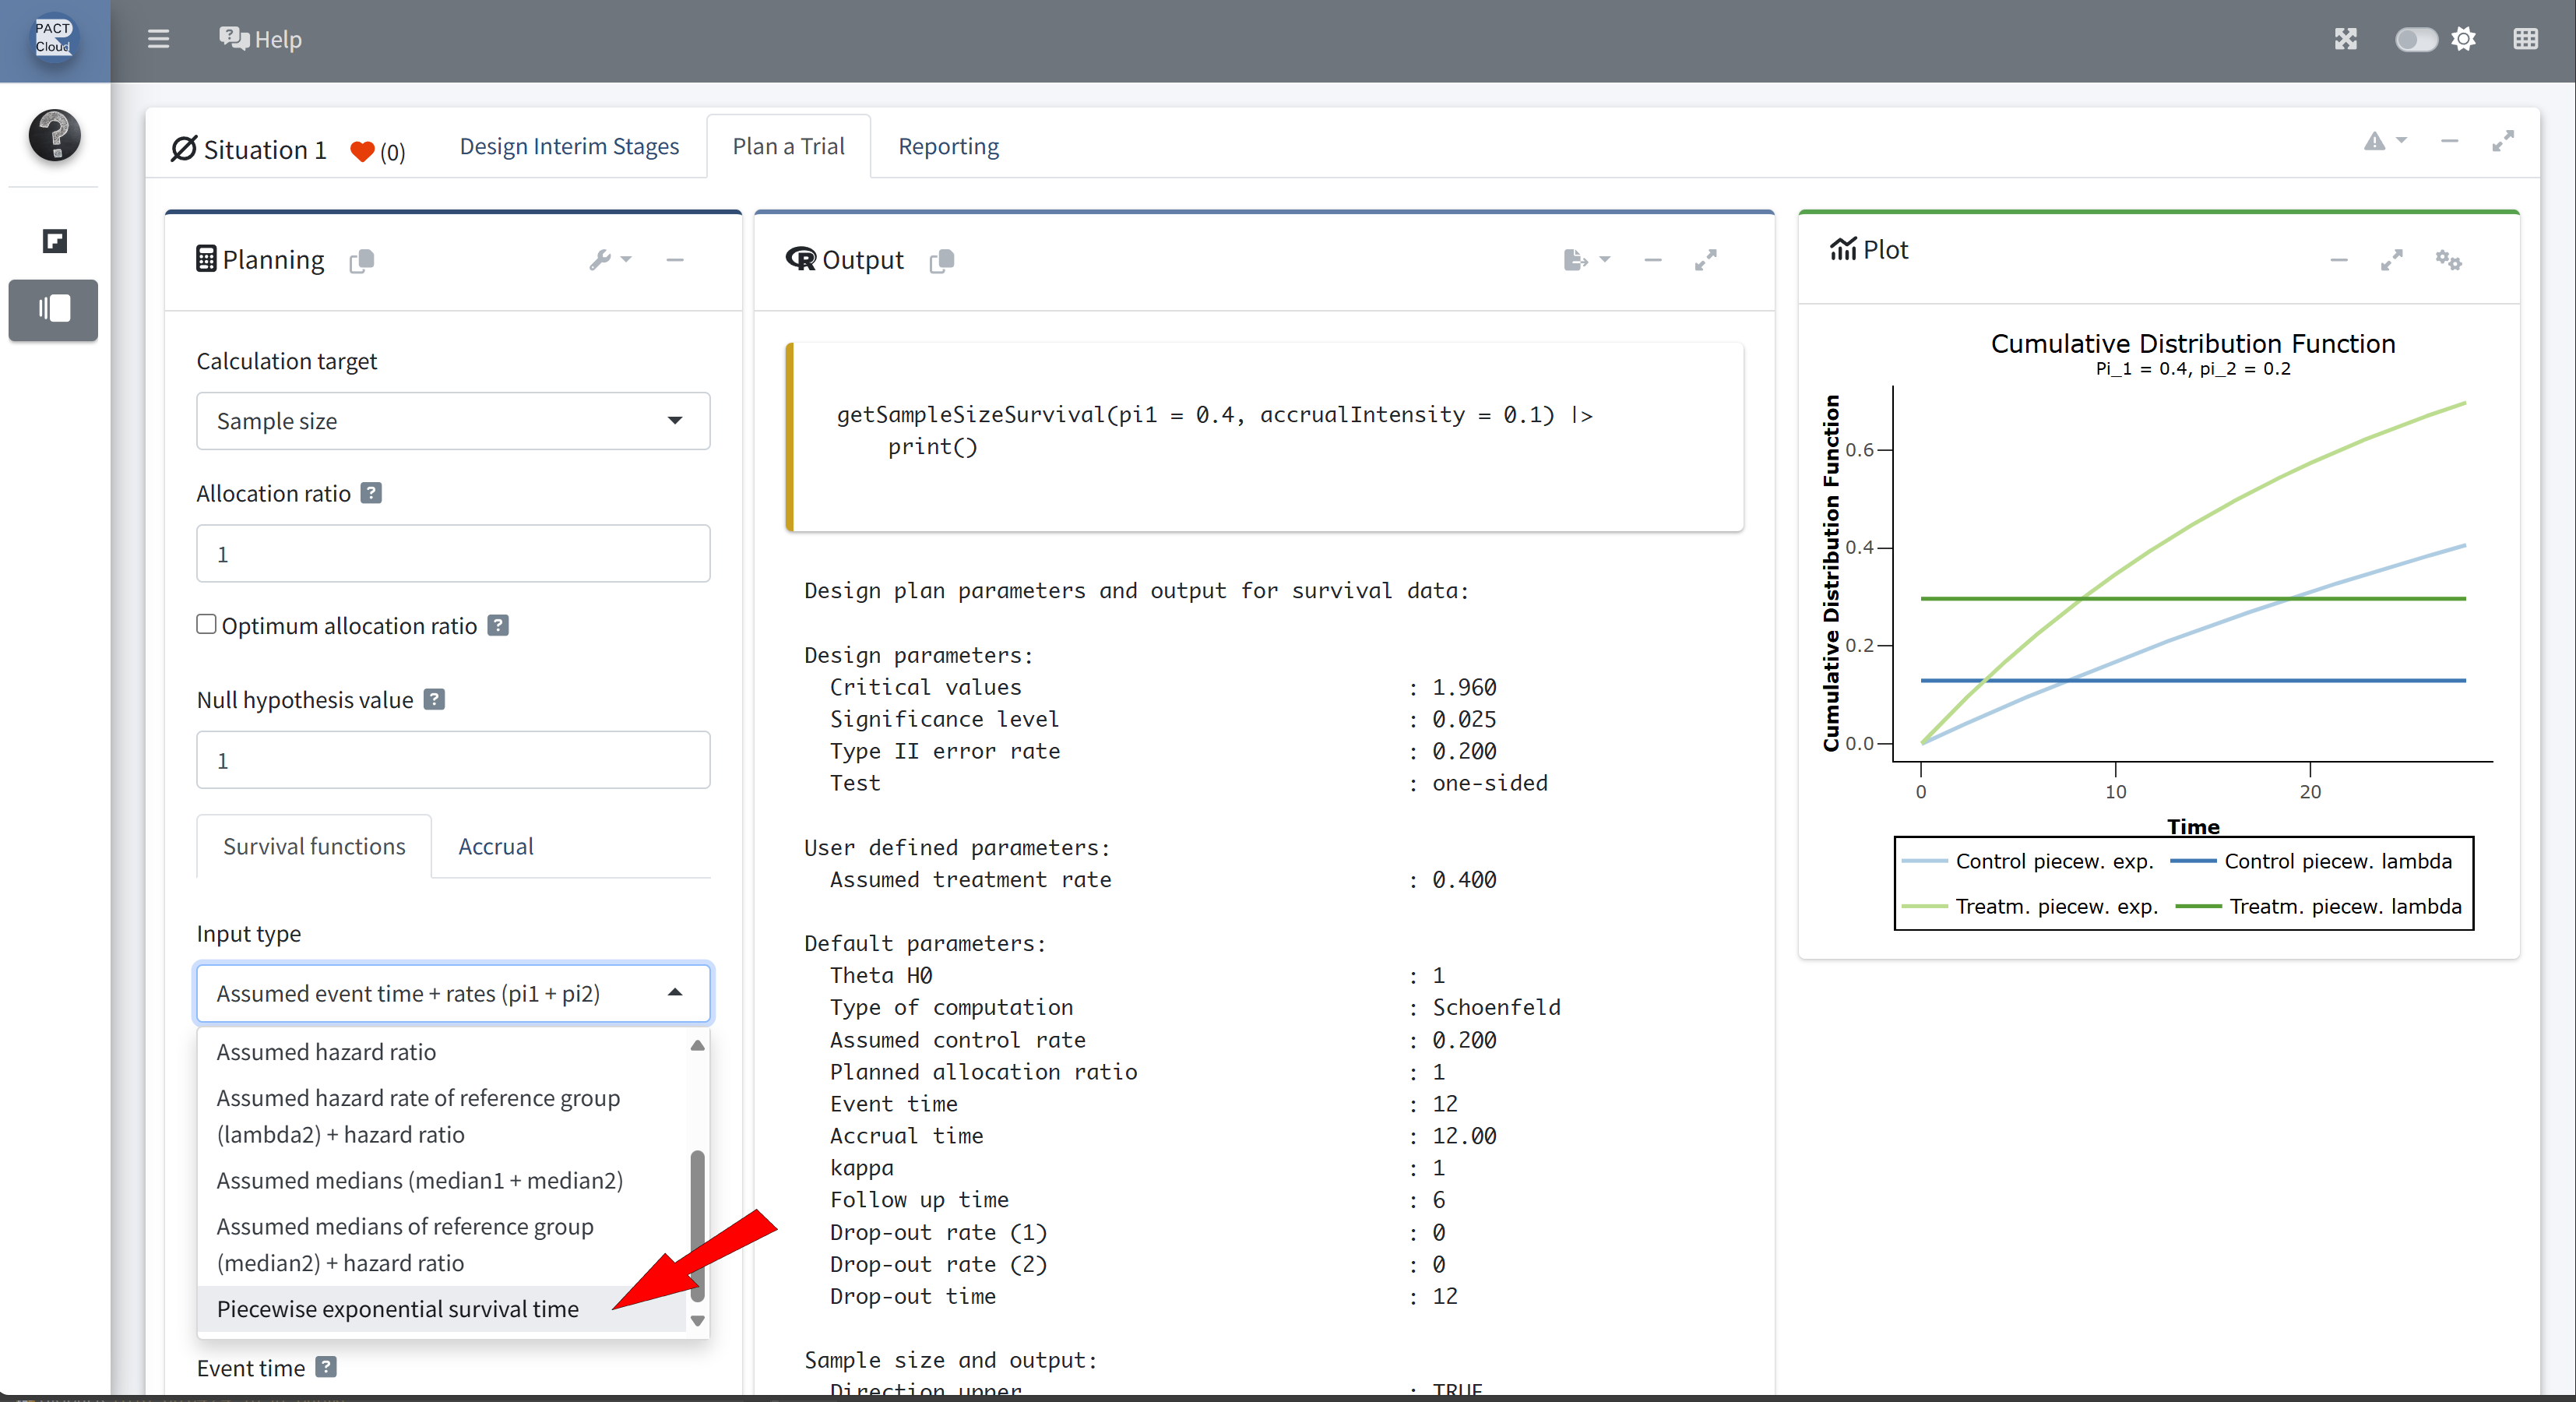Switch to the Design Interim Stages tab

(568, 146)
